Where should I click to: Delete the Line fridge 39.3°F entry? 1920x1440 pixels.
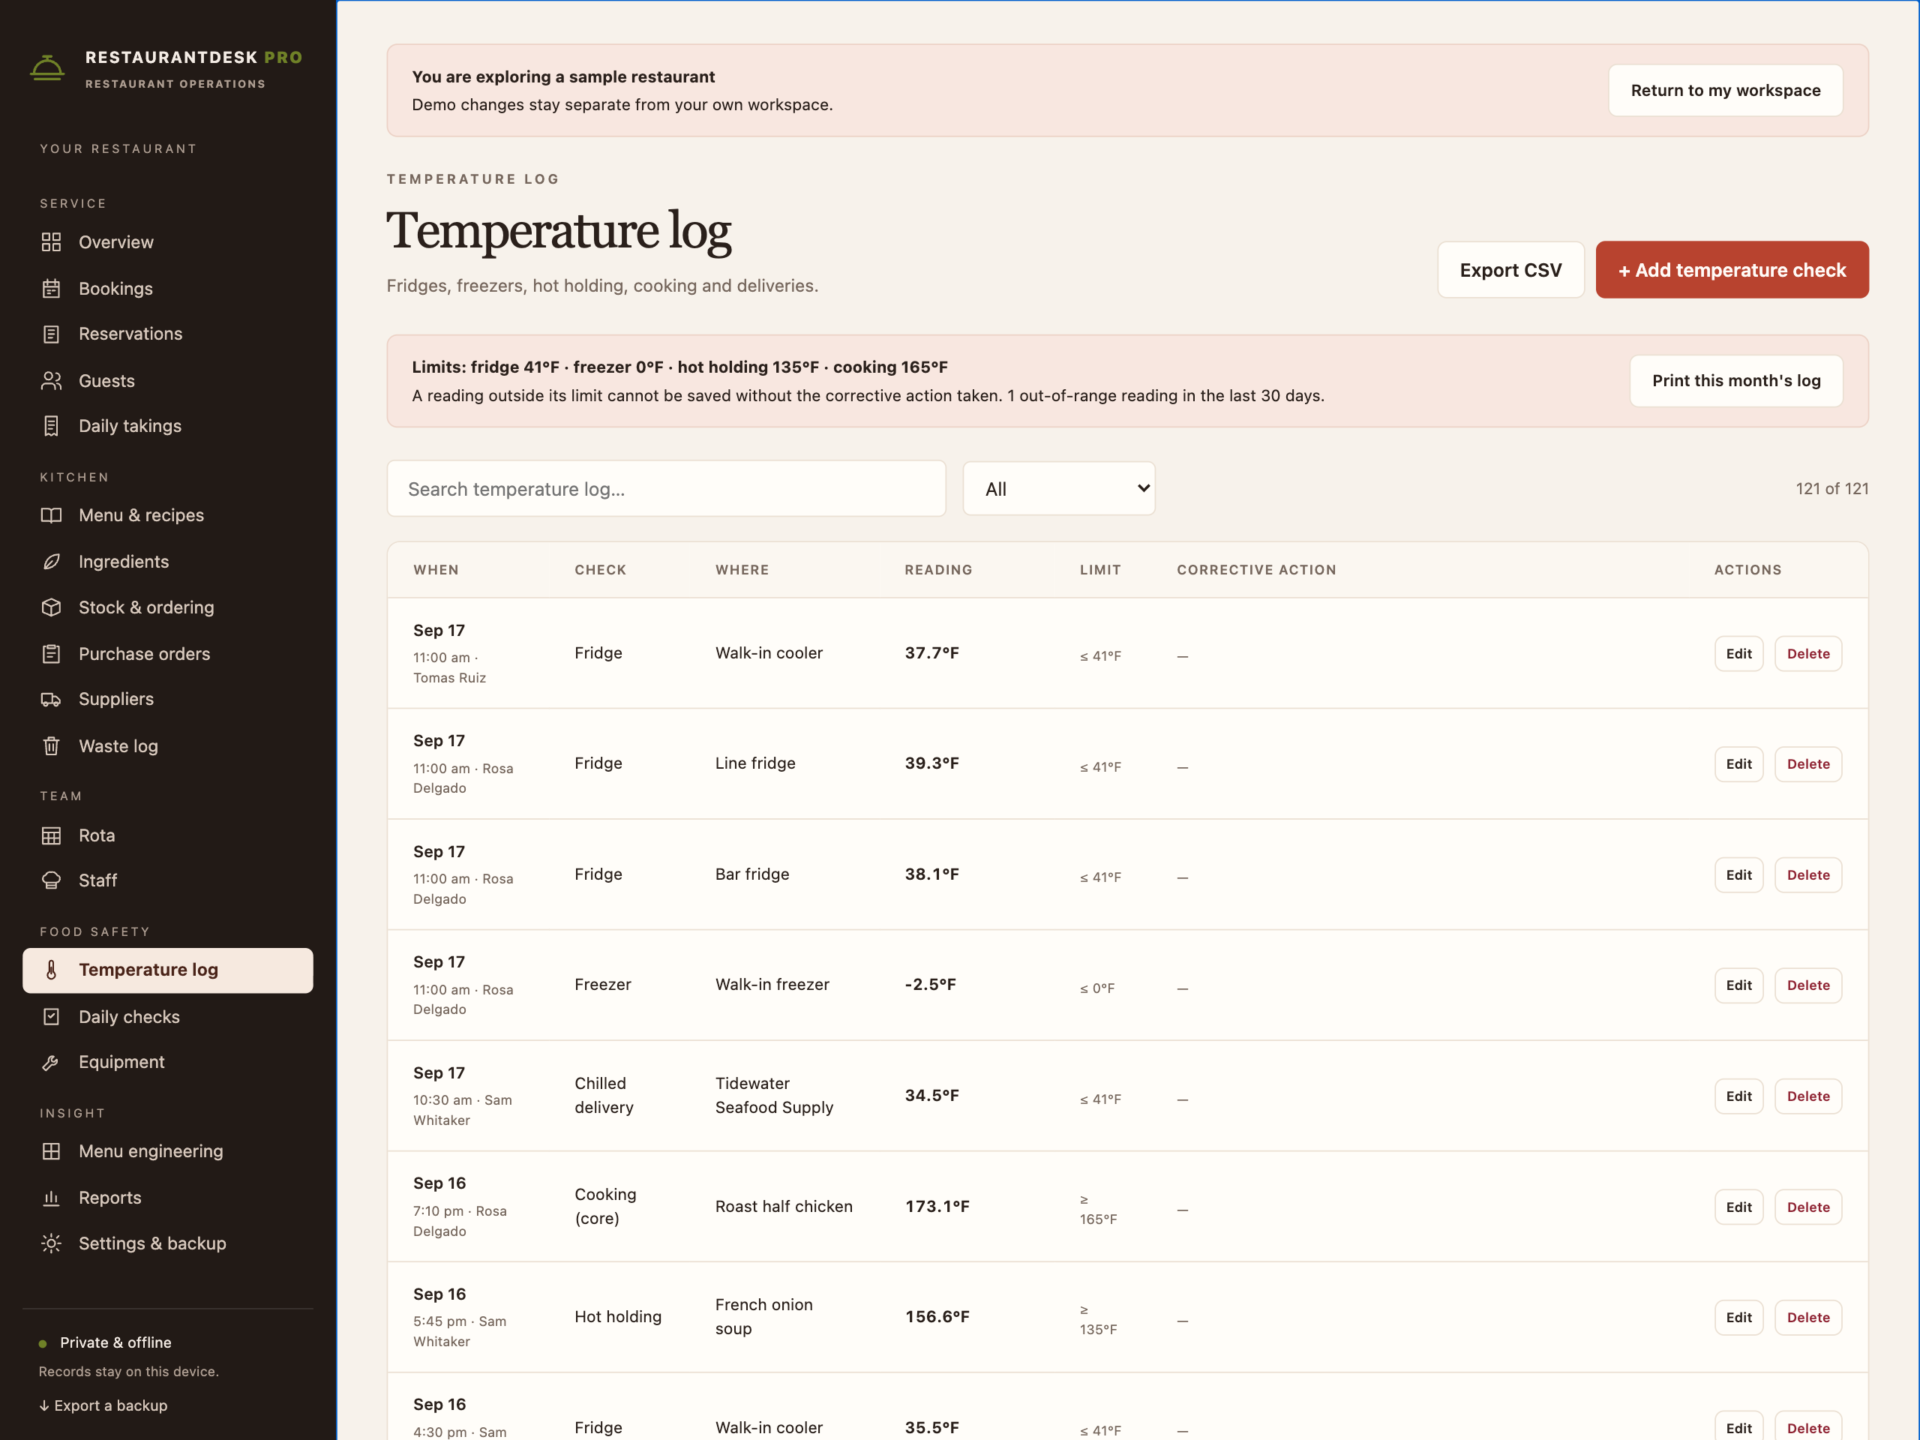[x=1808, y=764]
